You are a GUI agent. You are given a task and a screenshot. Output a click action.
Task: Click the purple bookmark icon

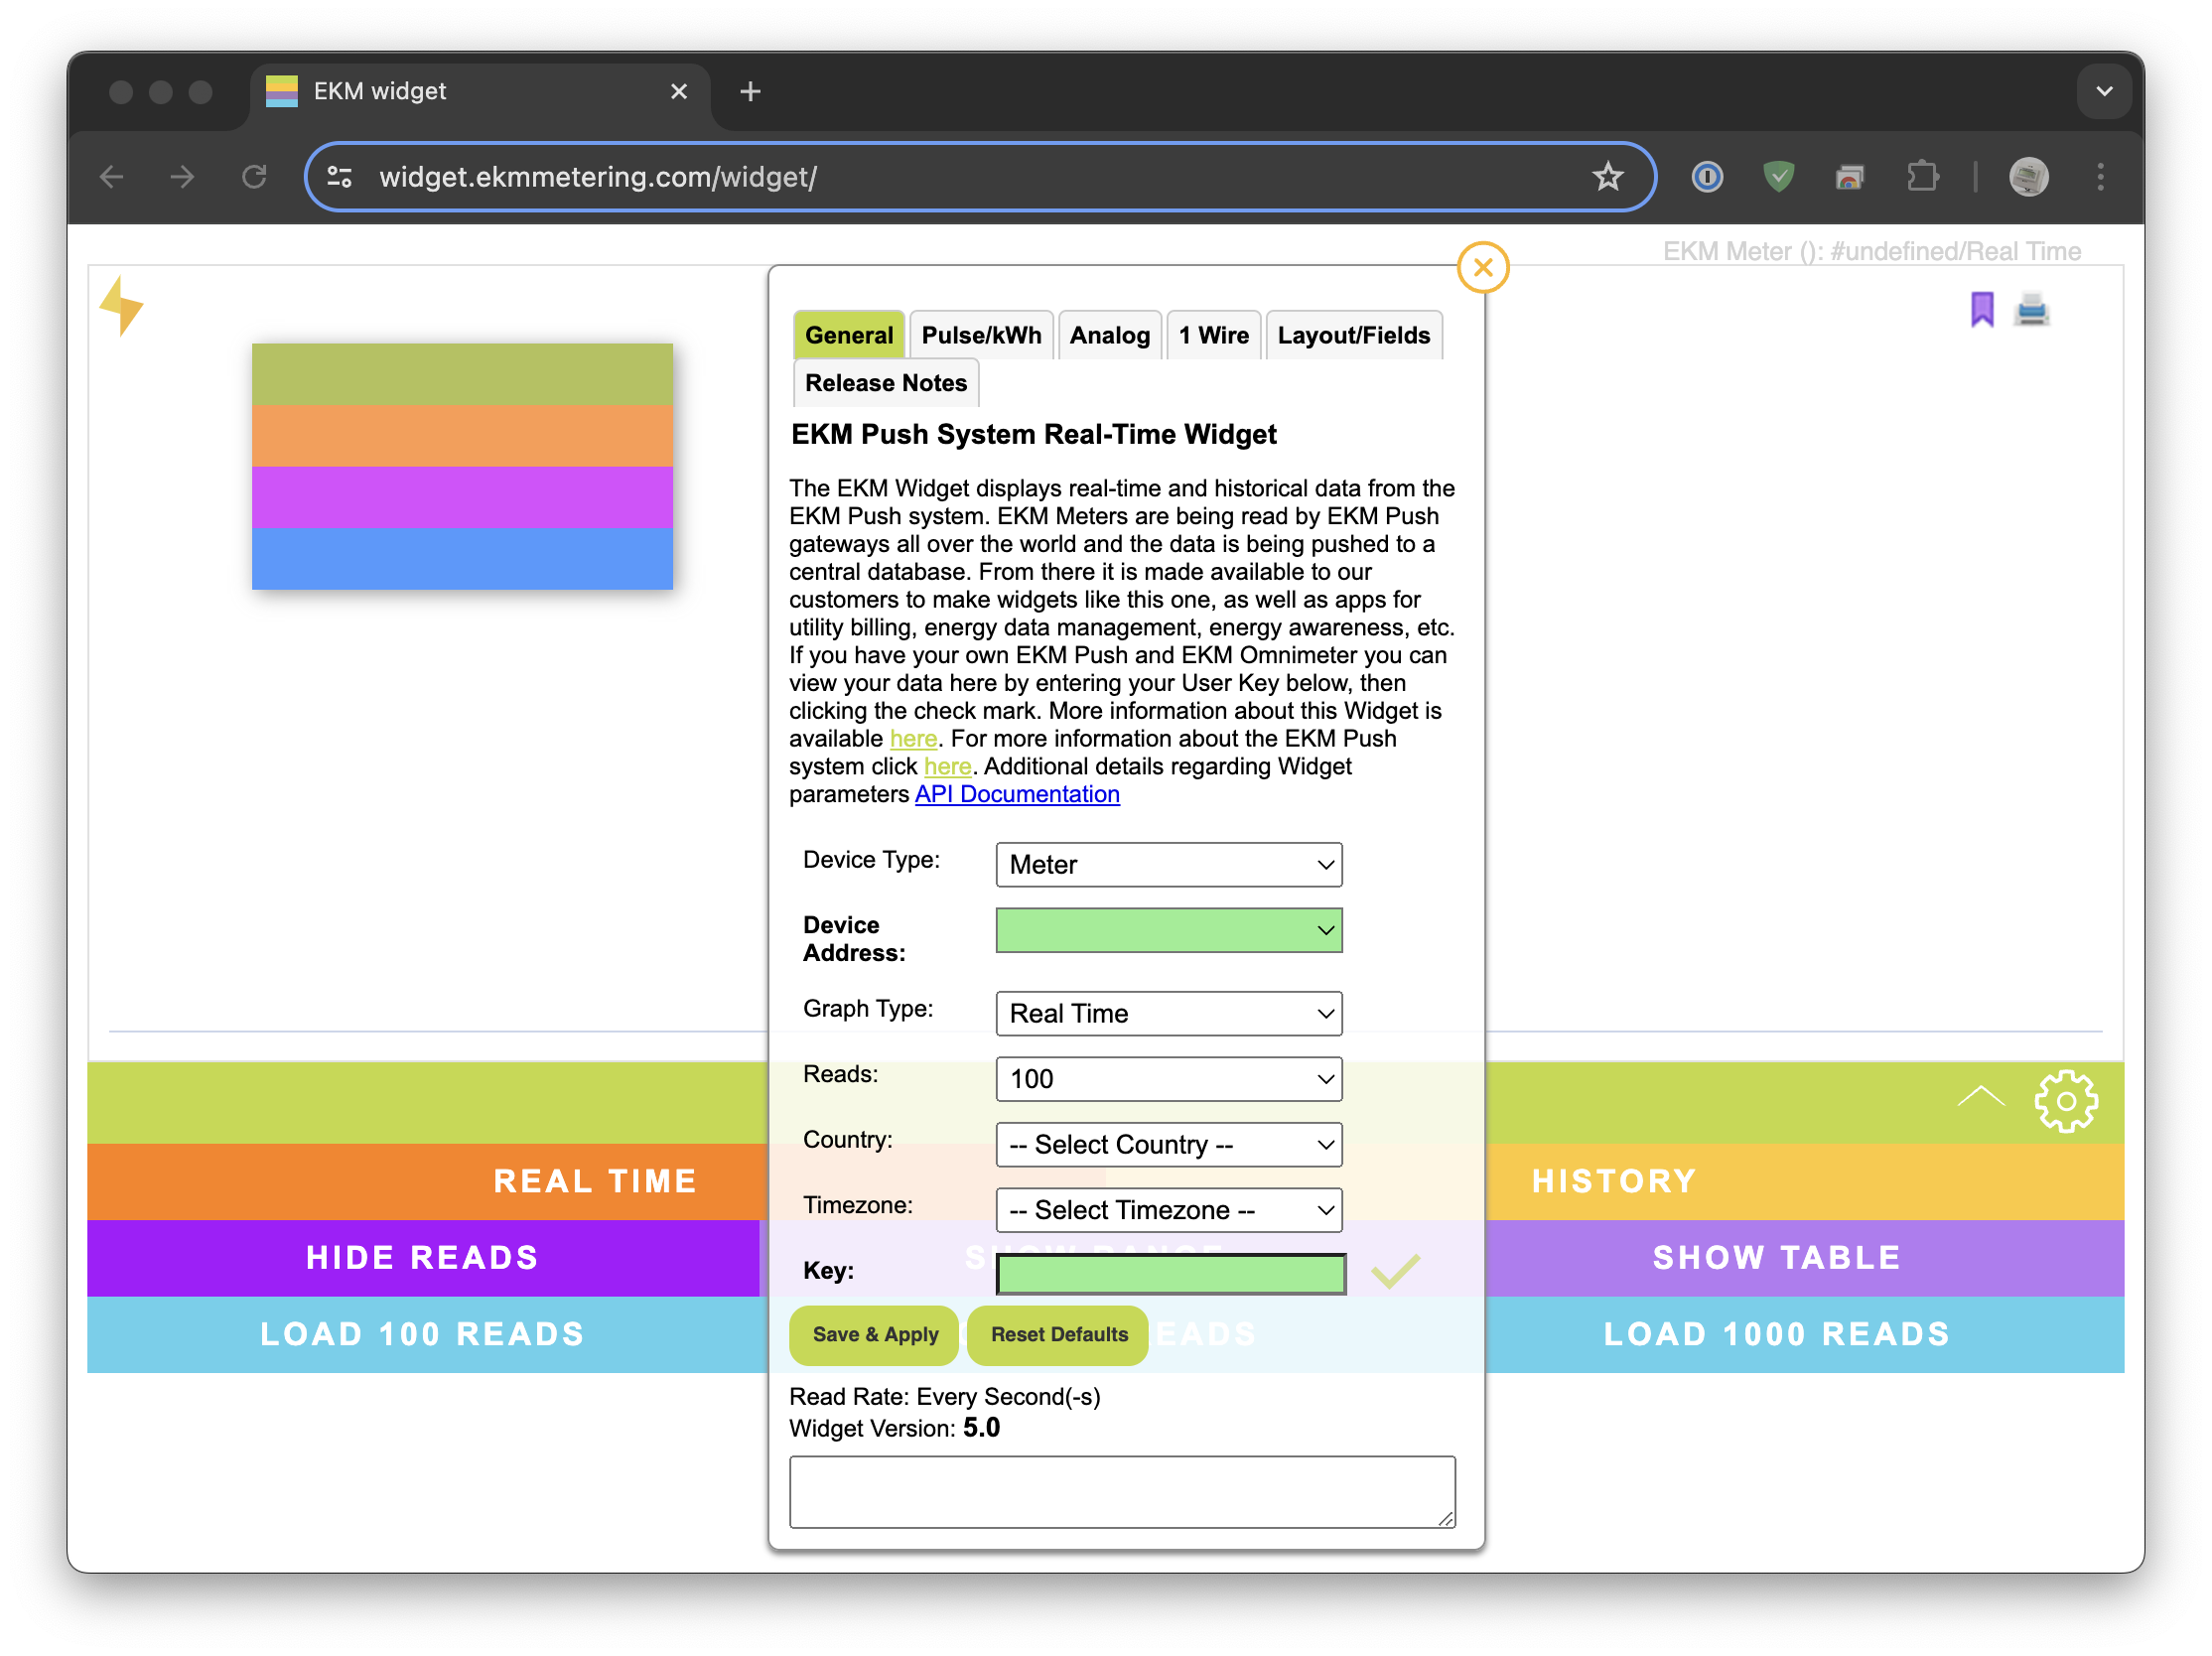pyautogui.click(x=1981, y=309)
